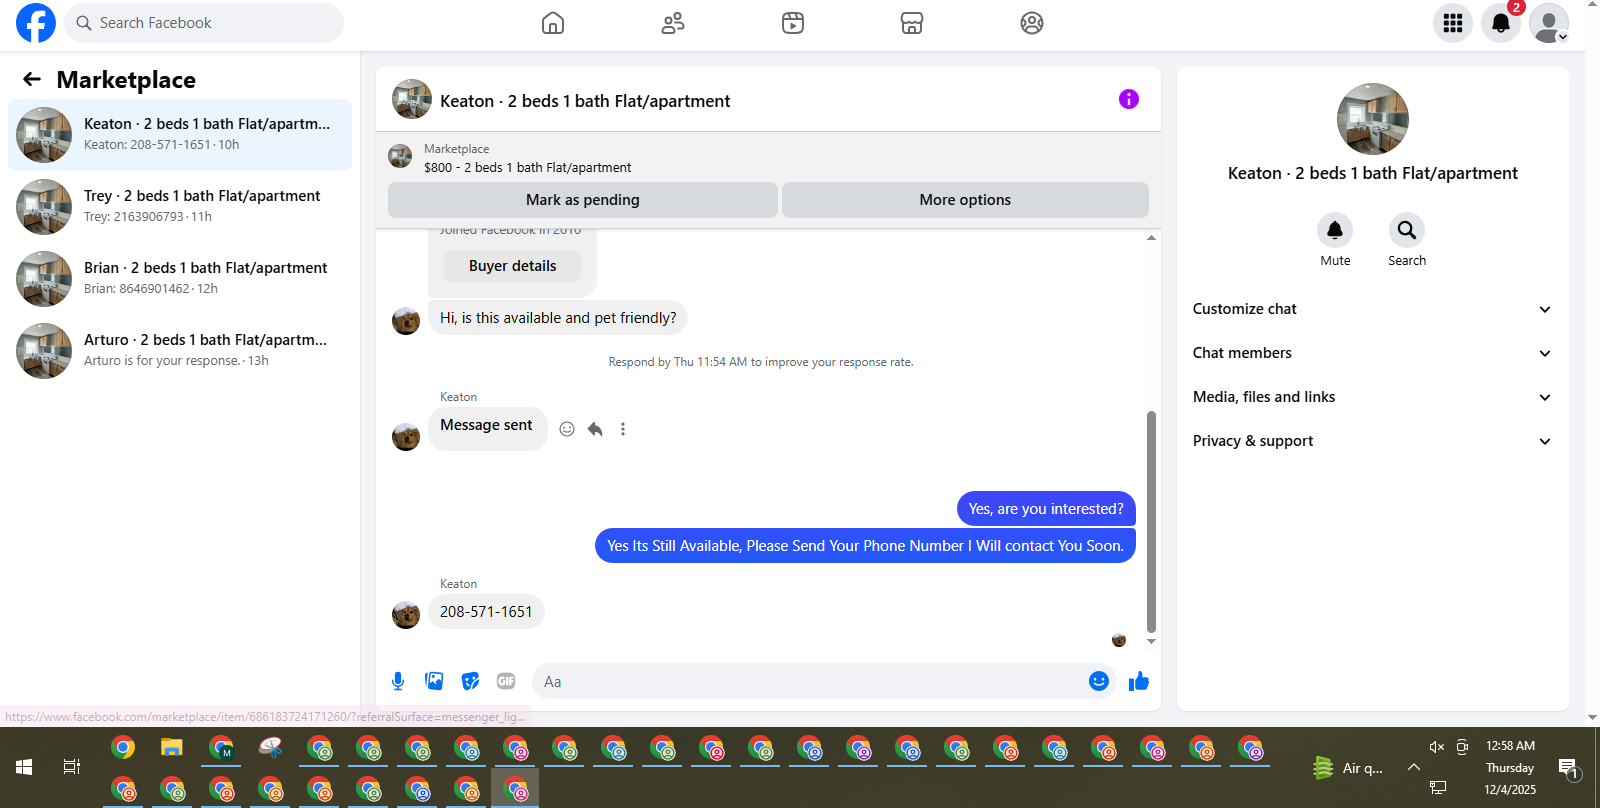Open the Windows Start menu

pyautogui.click(x=24, y=767)
